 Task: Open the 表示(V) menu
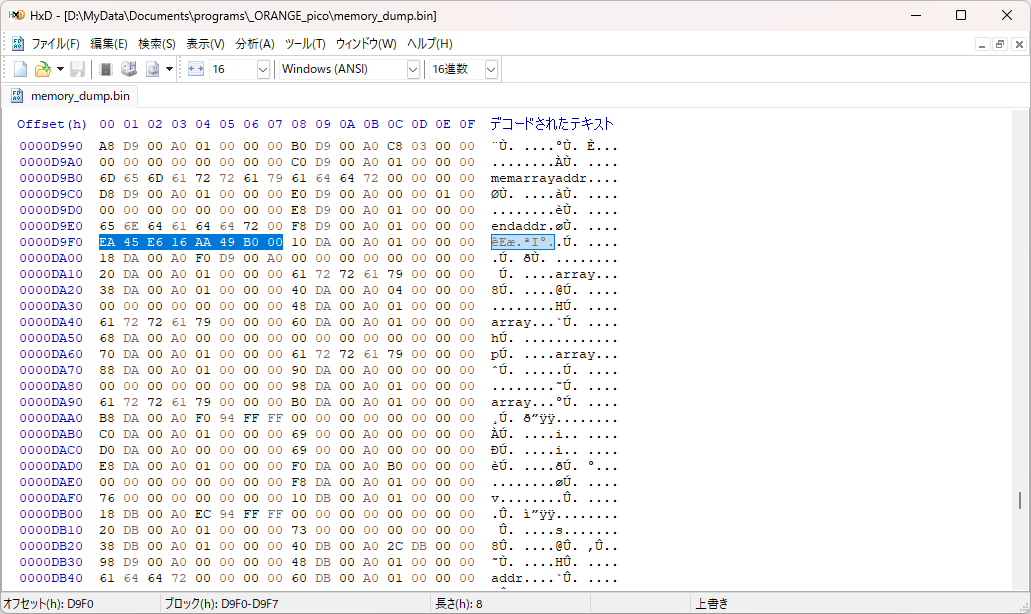pyautogui.click(x=205, y=44)
